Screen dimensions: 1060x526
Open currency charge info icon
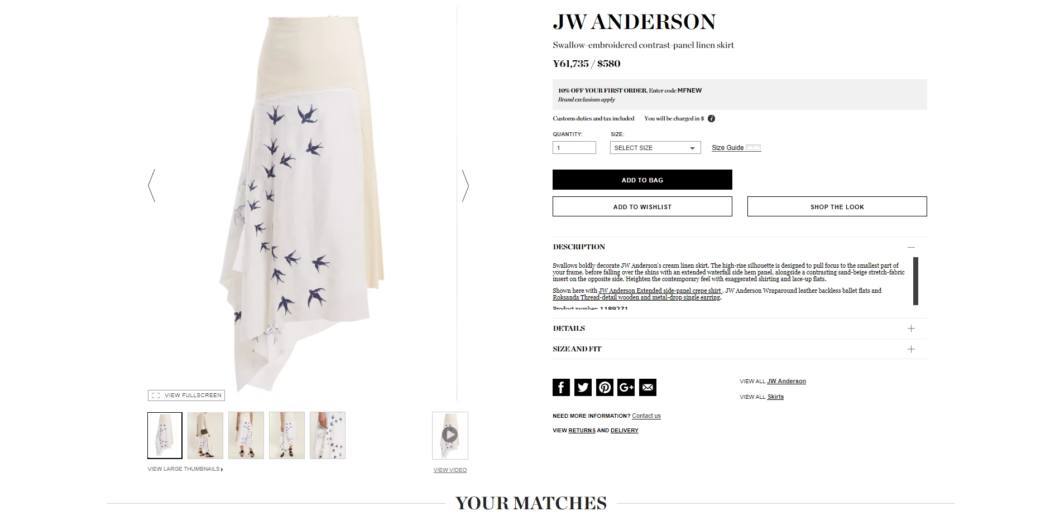[711, 118]
